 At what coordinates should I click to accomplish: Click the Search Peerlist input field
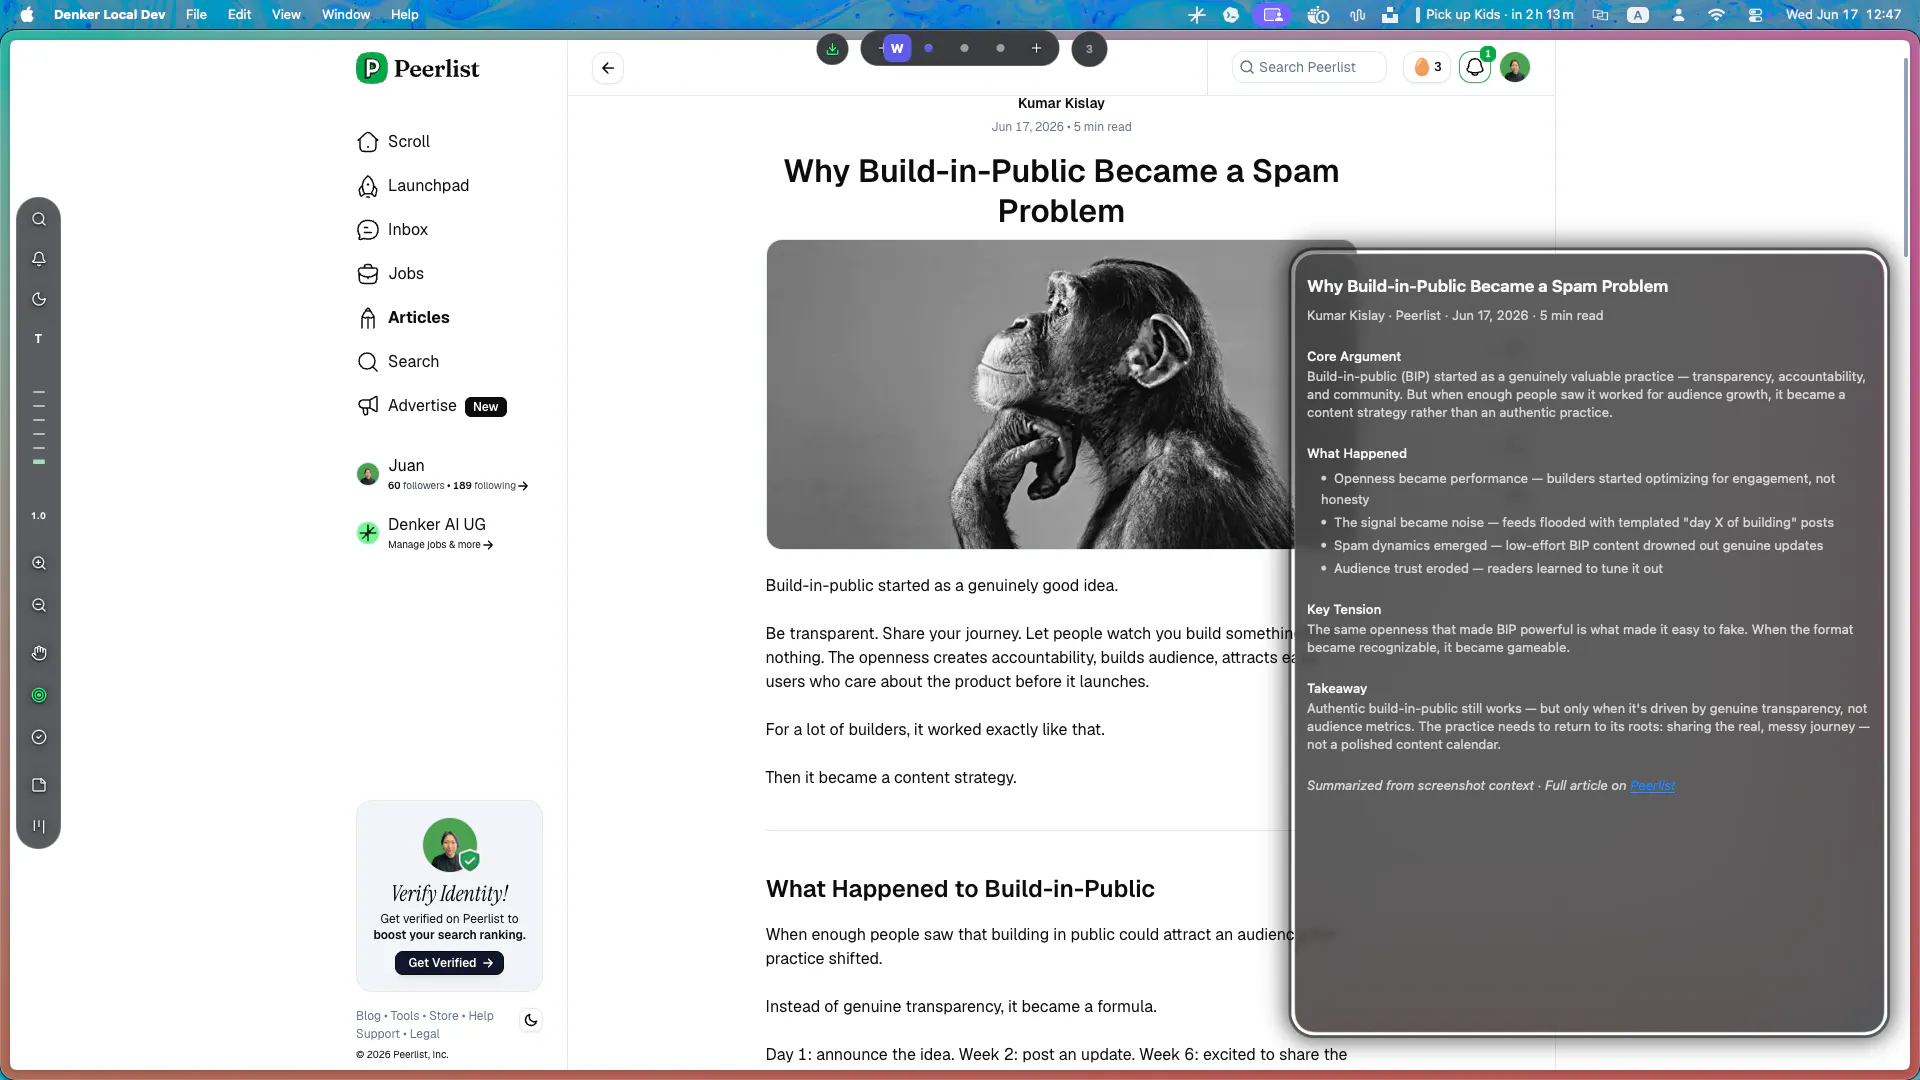tap(1309, 67)
